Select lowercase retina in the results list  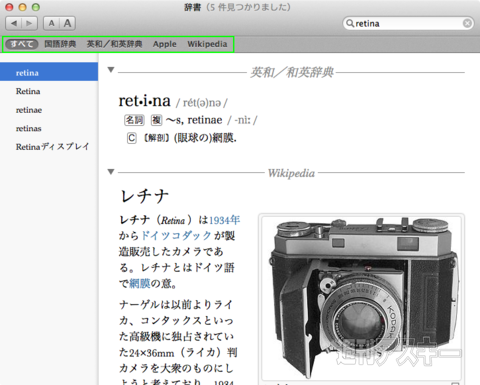pyautogui.click(x=49, y=72)
